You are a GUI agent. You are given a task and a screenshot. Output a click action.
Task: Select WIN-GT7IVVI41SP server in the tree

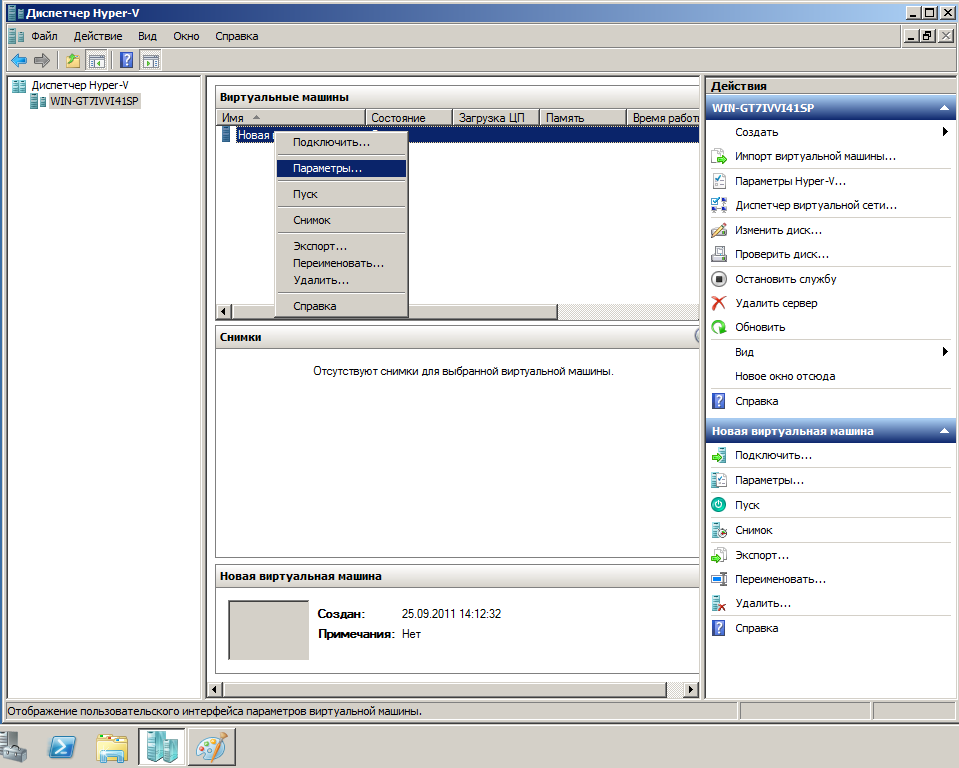pyautogui.click(x=94, y=101)
